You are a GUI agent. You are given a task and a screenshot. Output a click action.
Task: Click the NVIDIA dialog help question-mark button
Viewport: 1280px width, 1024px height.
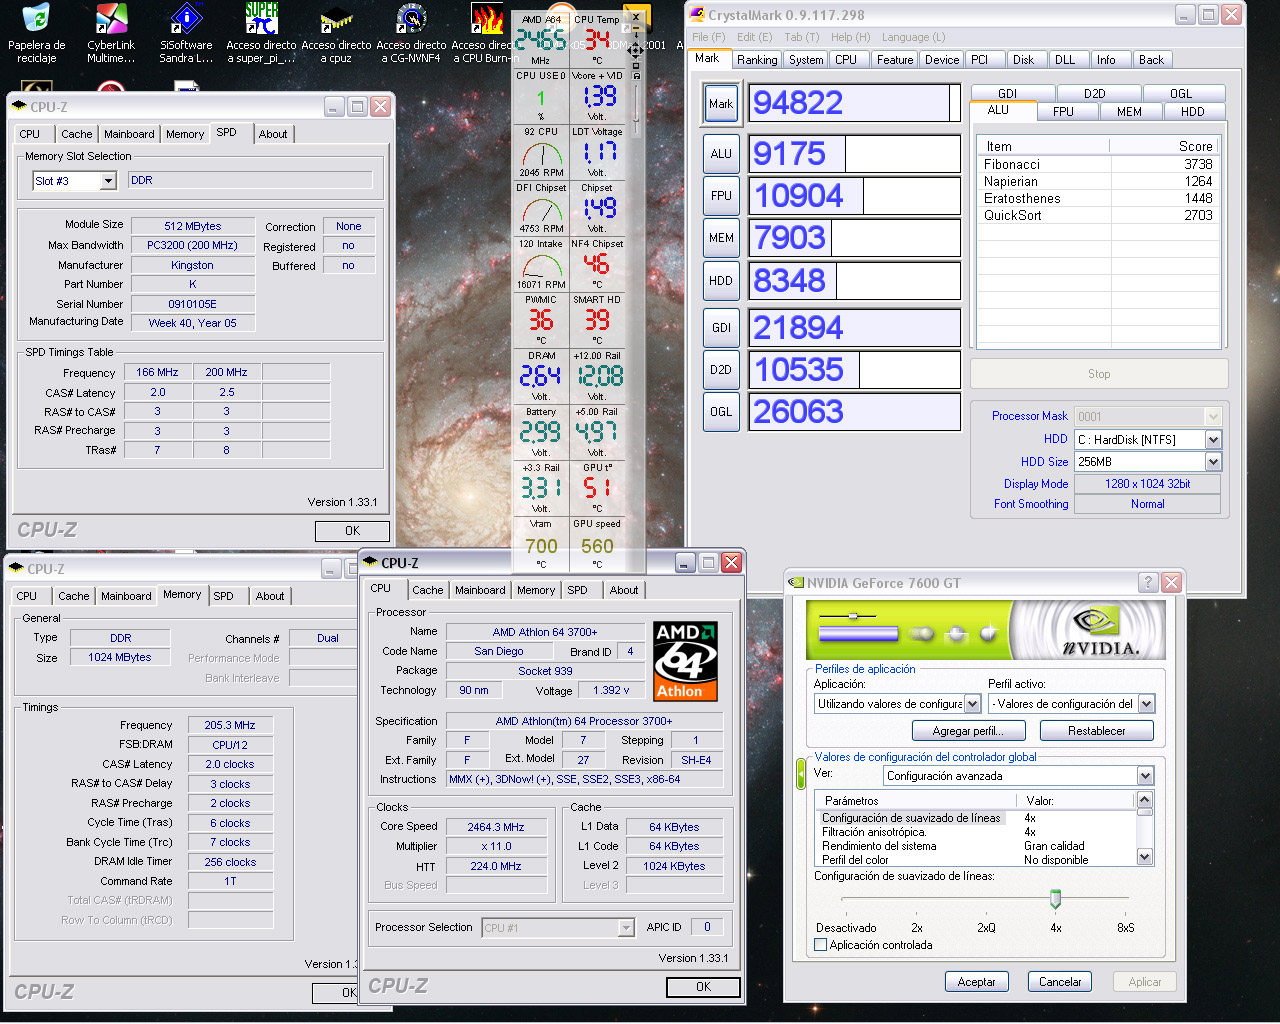coord(1148,582)
